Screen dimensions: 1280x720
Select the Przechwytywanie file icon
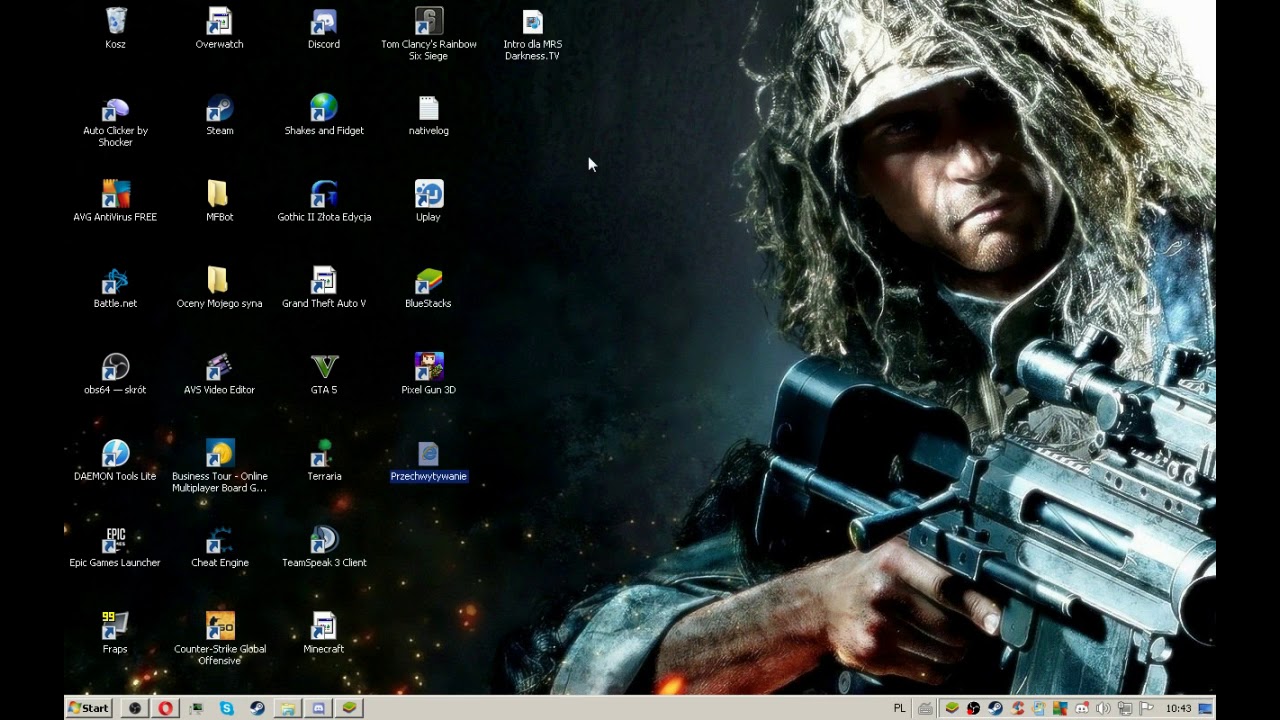coord(428,461)
